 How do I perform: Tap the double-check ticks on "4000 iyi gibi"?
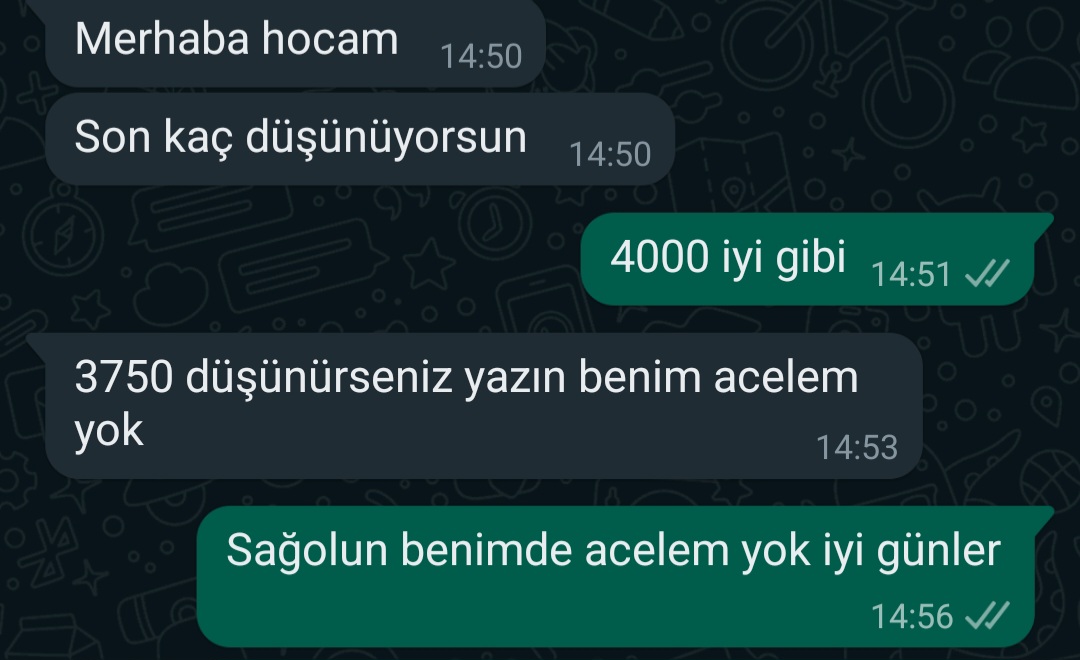(987, 274)
